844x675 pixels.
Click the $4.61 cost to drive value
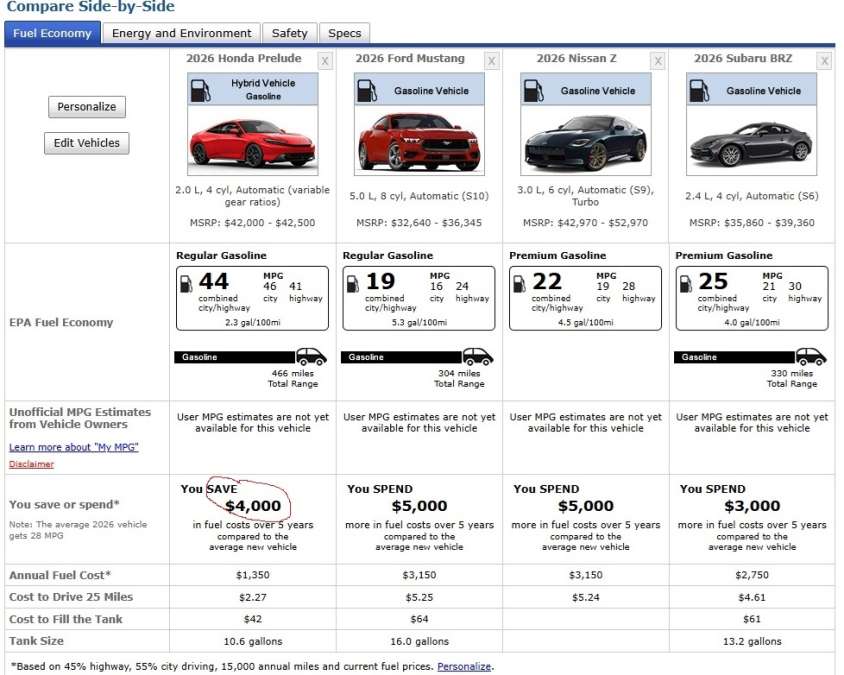tap(752, 597)
